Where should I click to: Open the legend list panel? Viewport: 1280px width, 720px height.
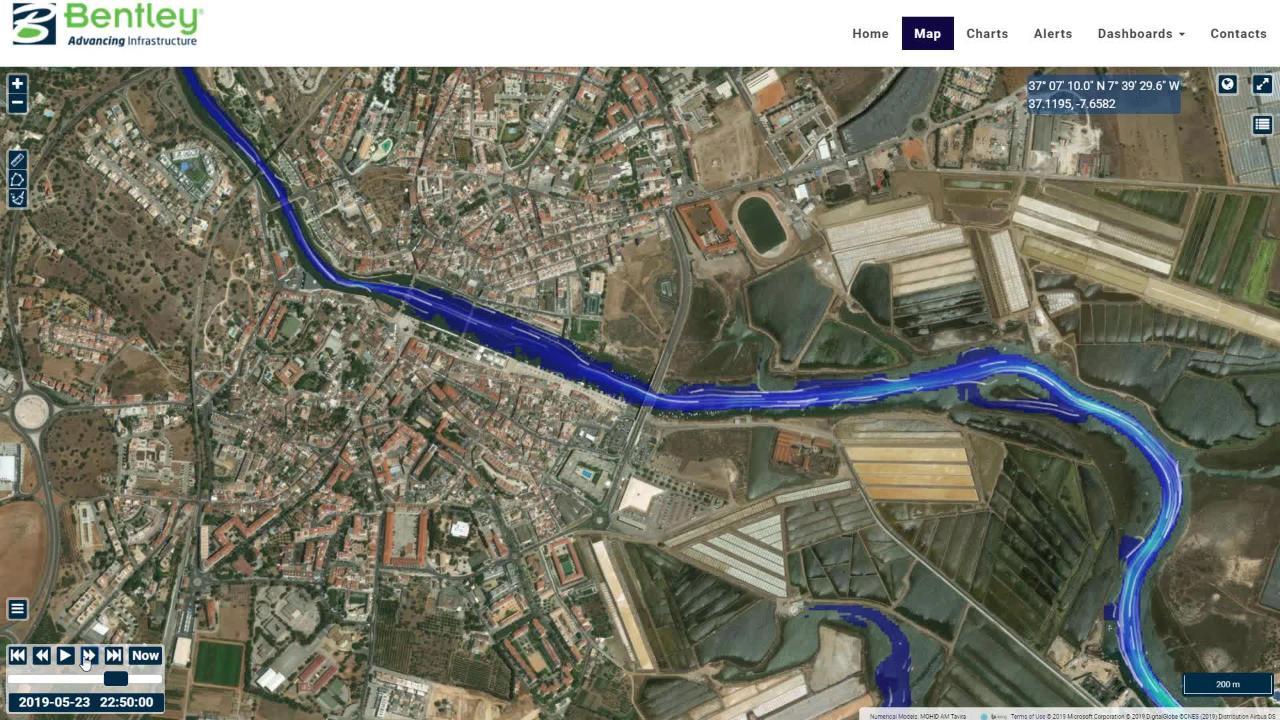tap(1262, 124)
